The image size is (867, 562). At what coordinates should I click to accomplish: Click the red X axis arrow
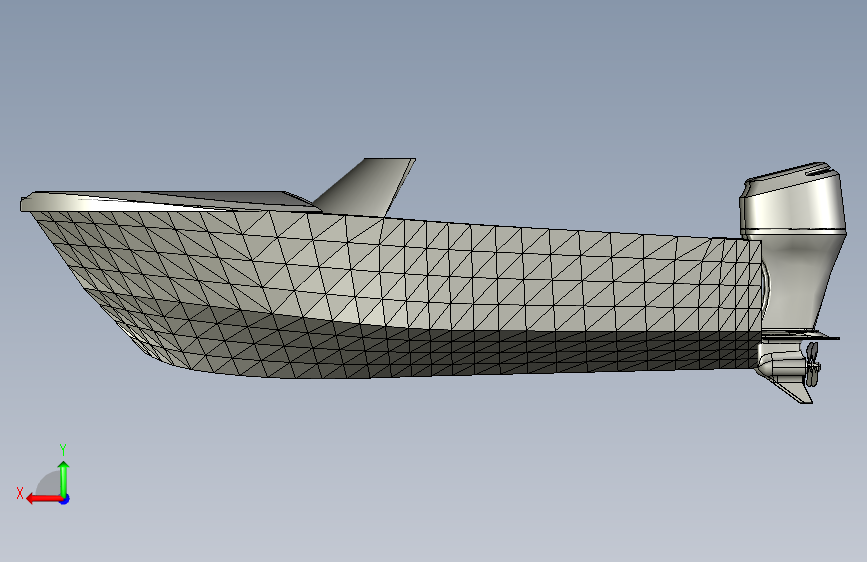tap(45, 499)
